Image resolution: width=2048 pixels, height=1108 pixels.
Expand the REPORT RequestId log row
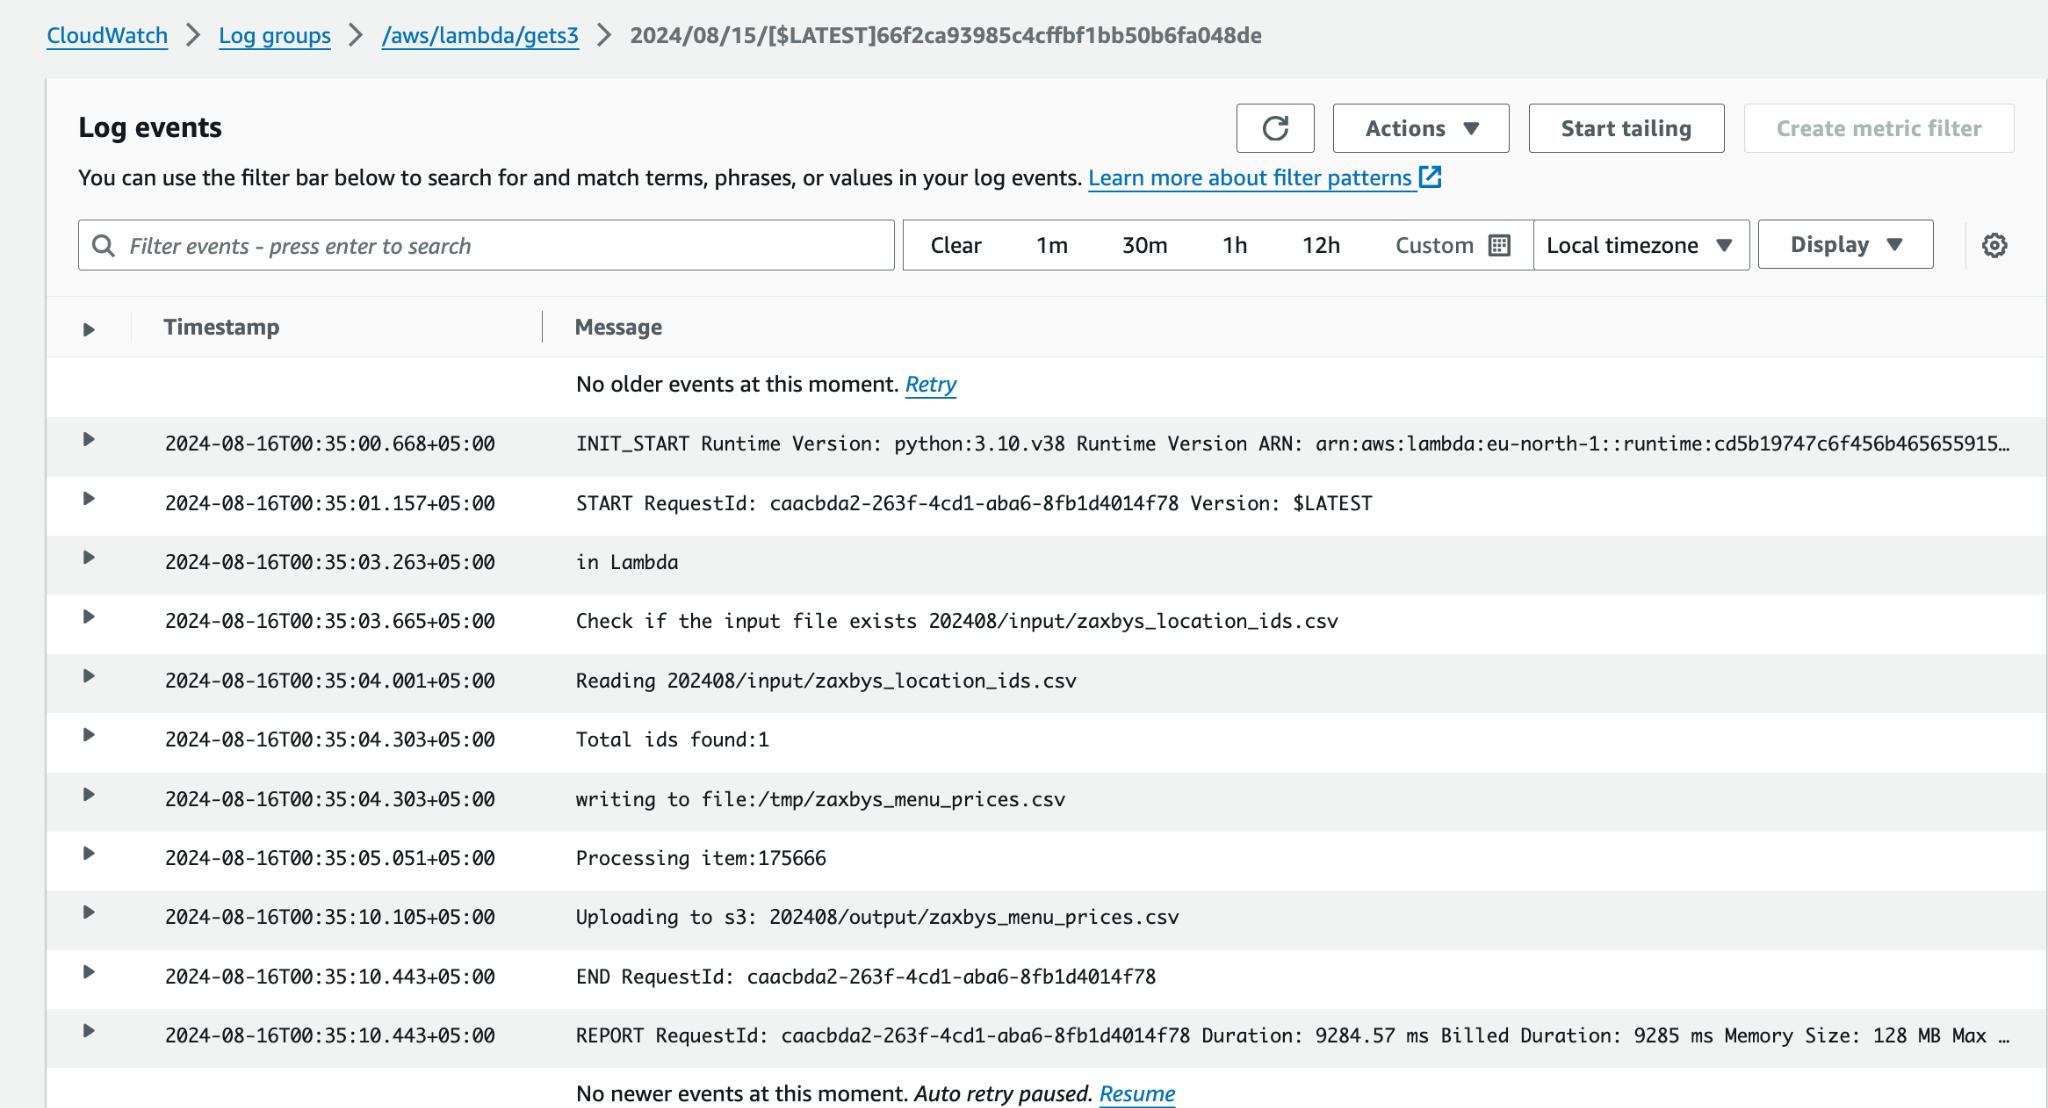point(88,1031)
